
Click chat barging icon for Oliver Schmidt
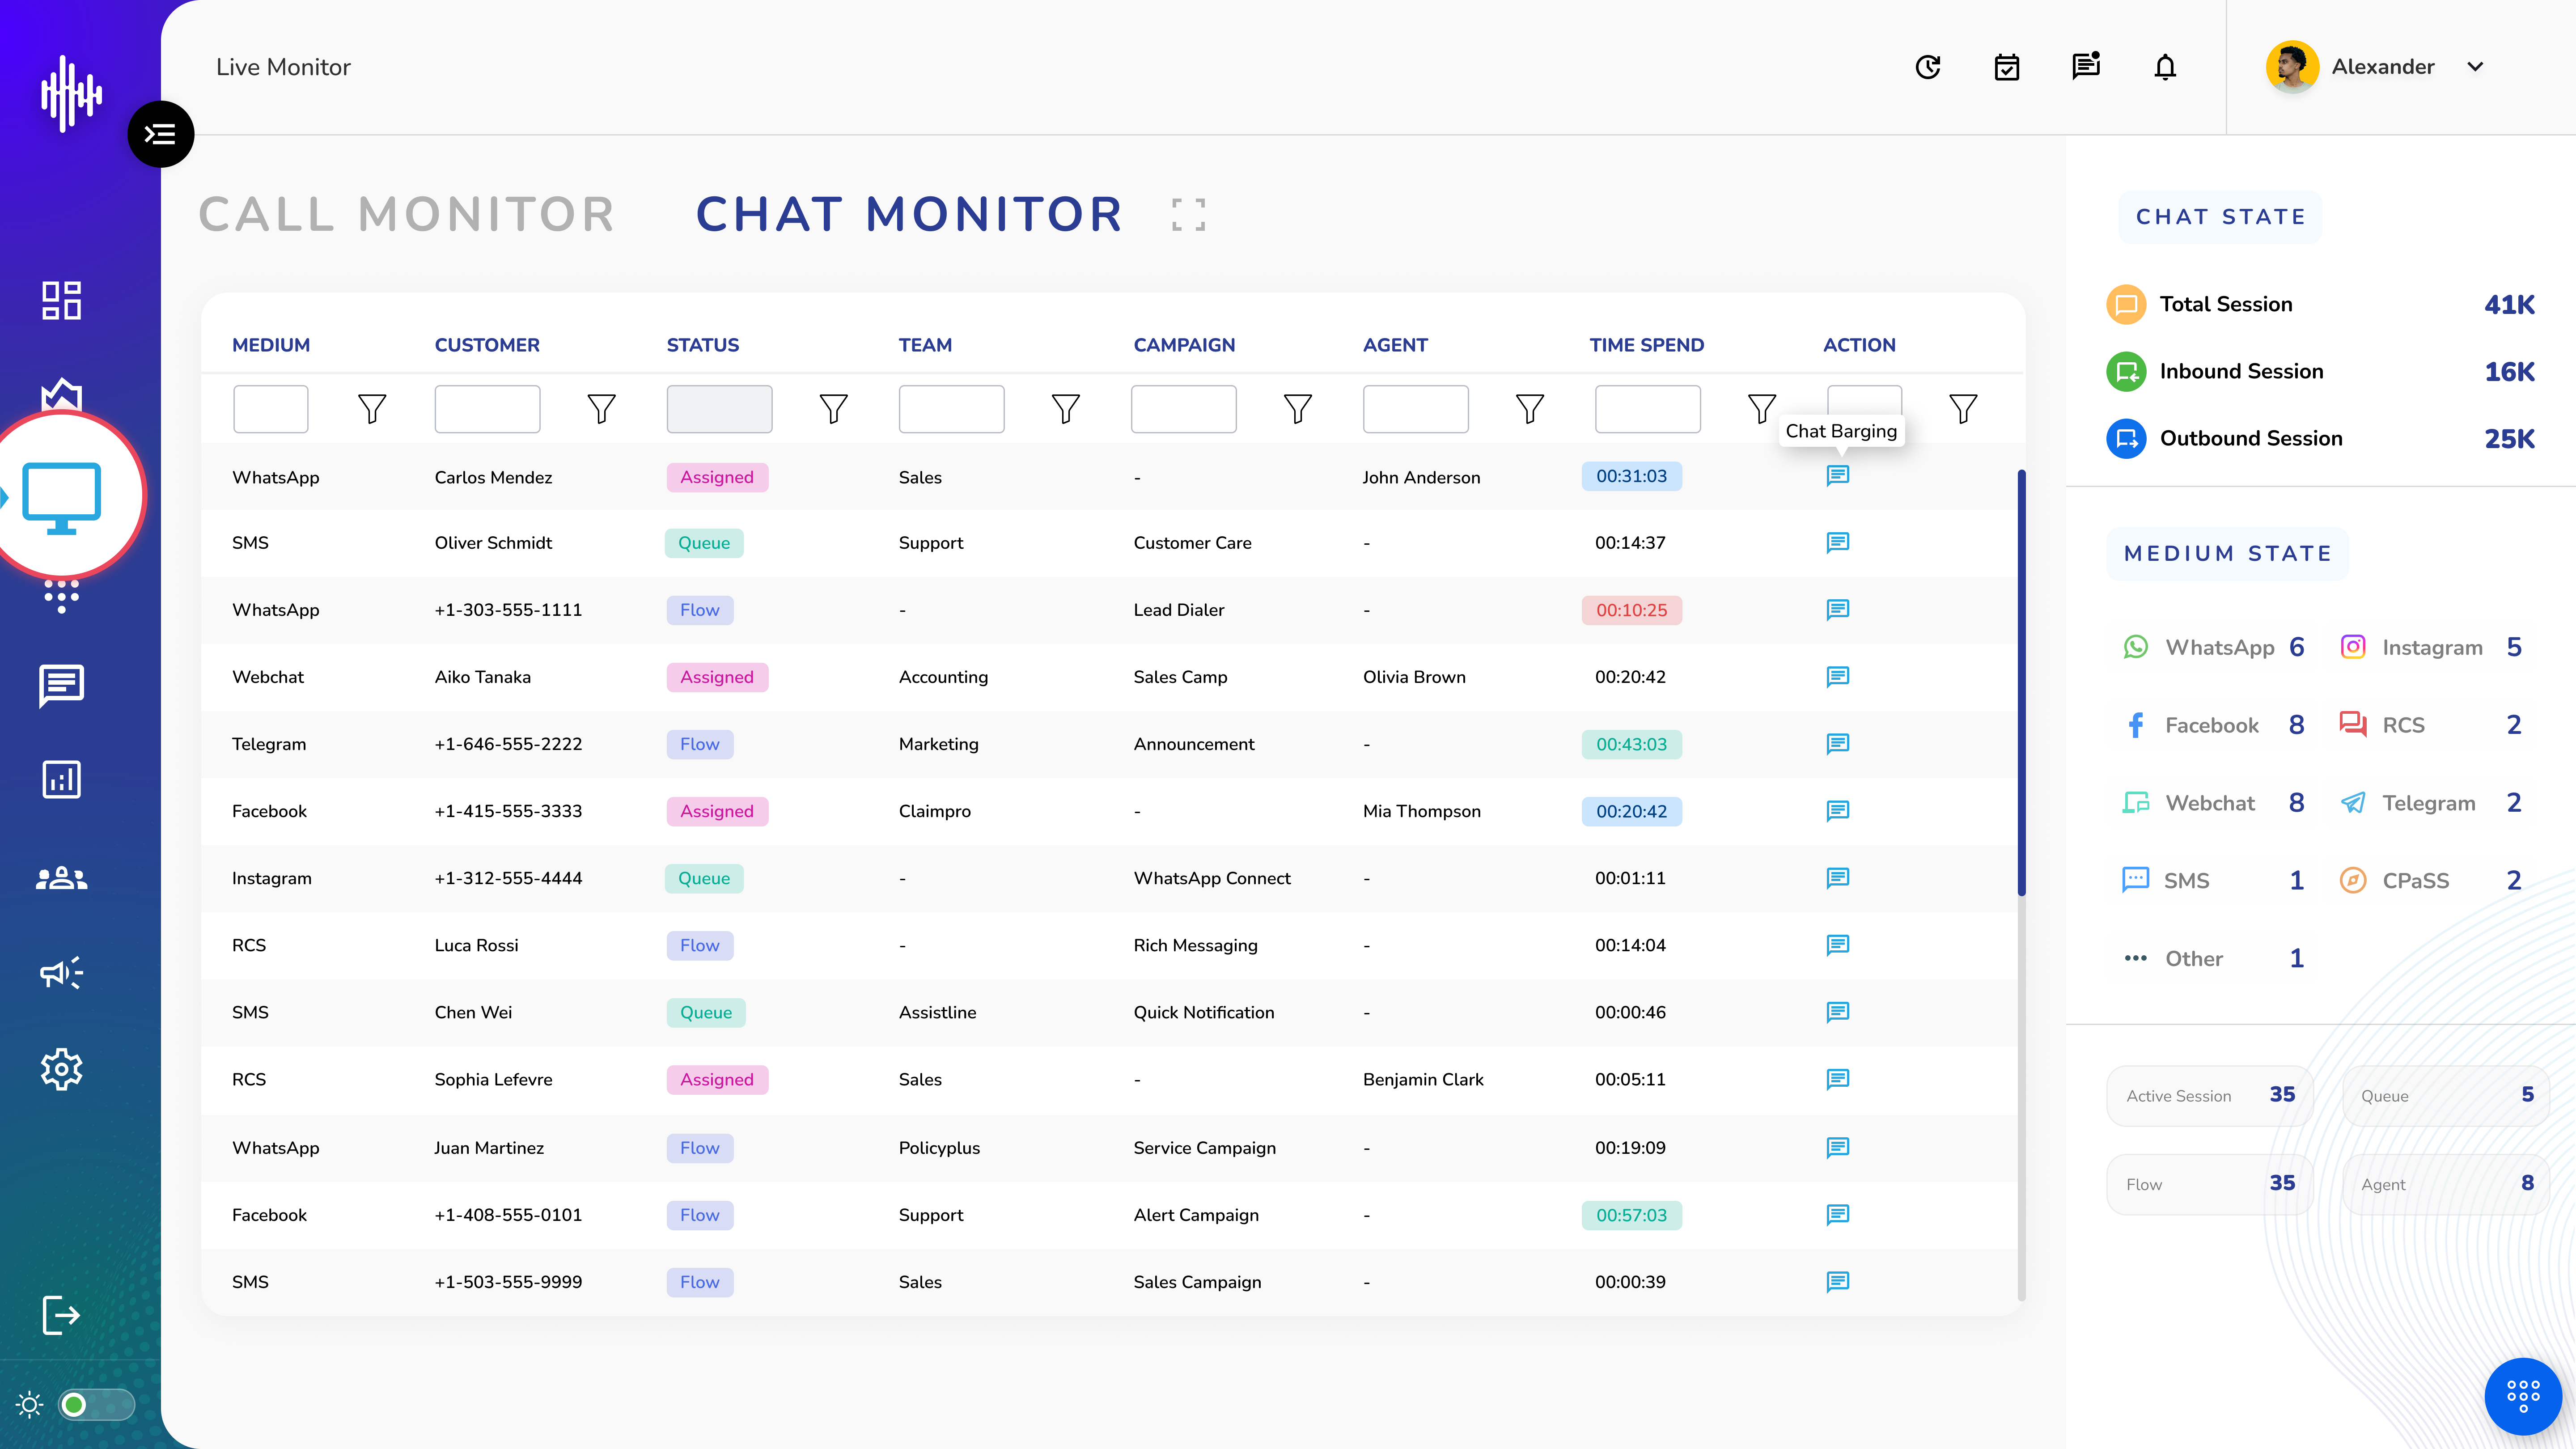[1838, 543]
